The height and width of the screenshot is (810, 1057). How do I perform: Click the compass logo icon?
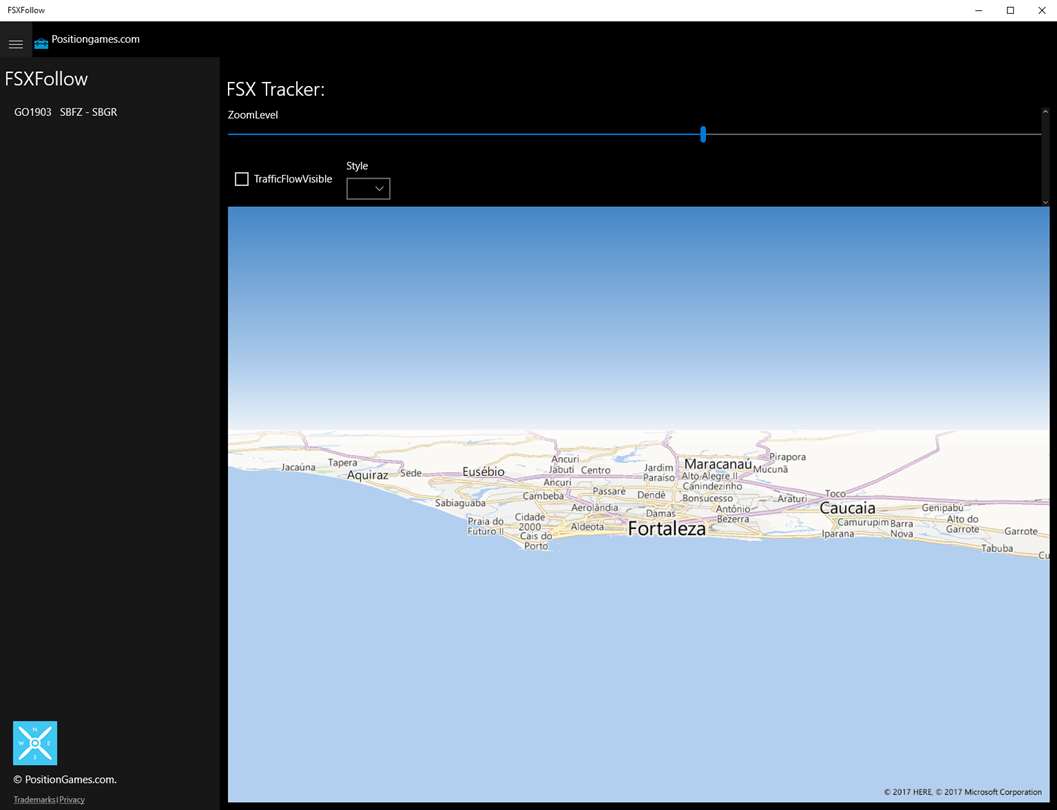coord(35,743)
